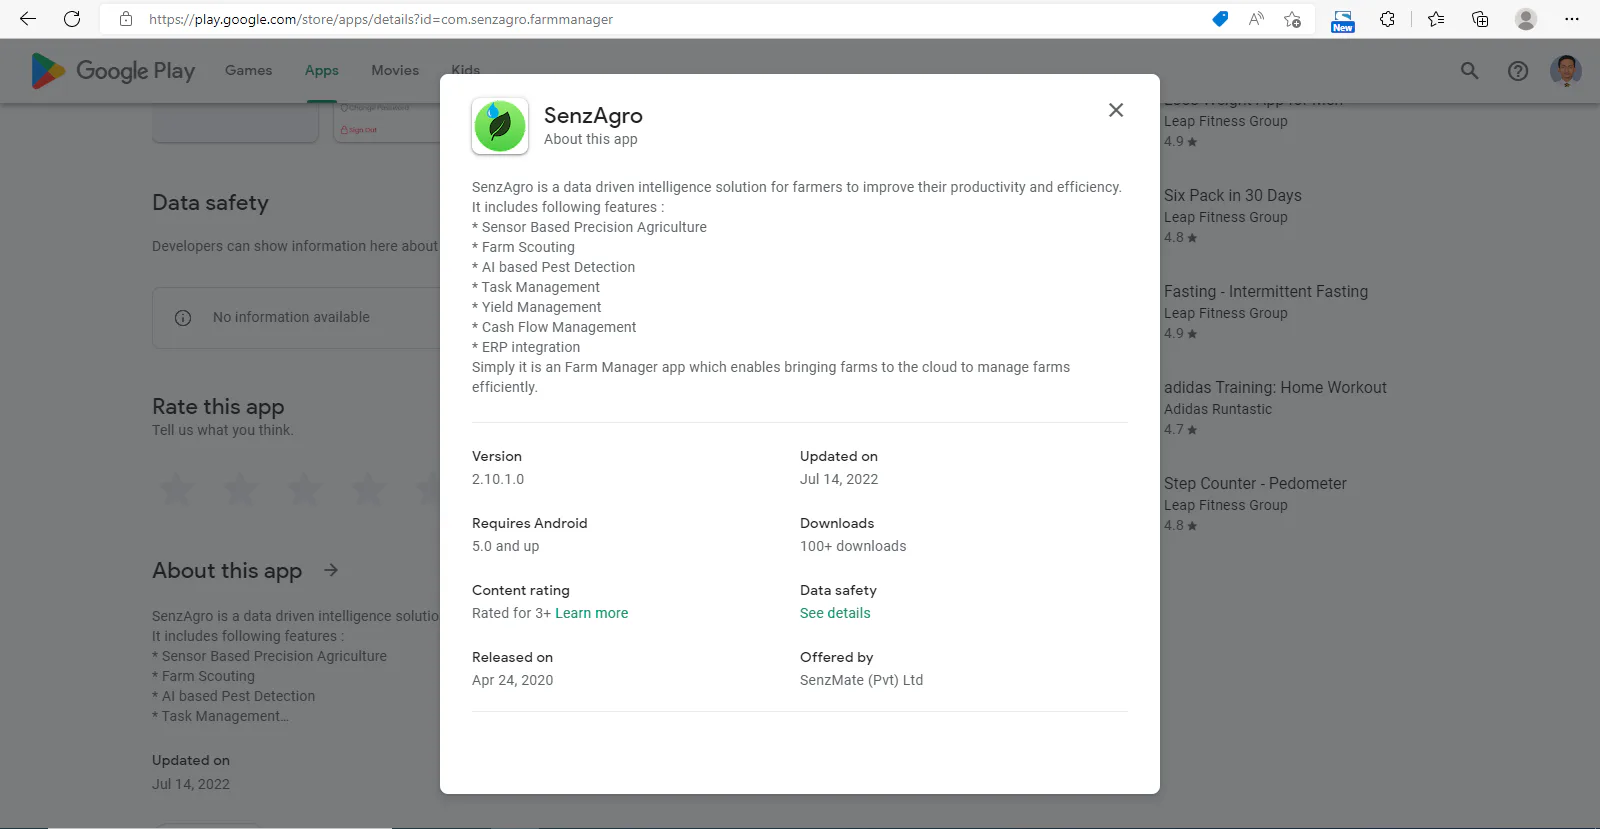The height and width of the screenshot is (829, 1600).
Task: Search Google Play with magnifier icon
Action: click(1469, 71)
